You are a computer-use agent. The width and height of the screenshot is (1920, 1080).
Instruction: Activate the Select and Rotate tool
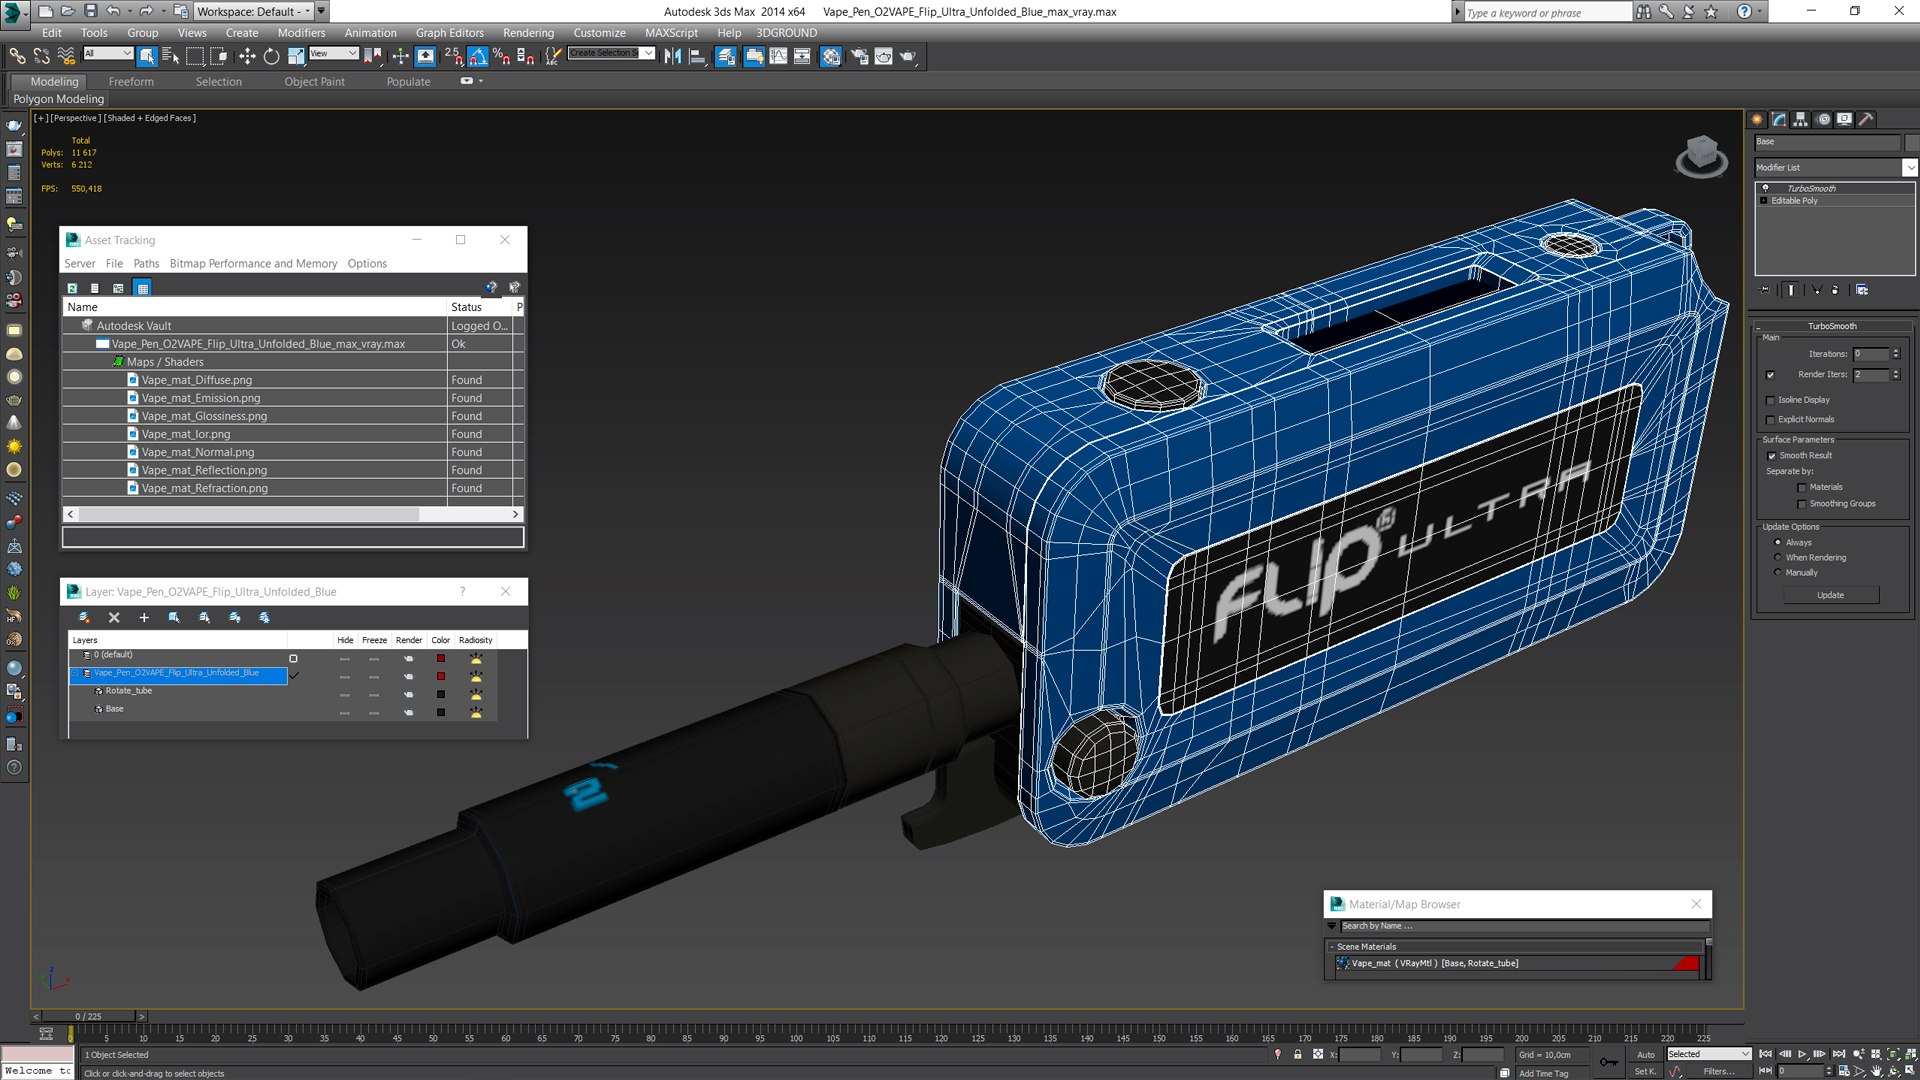tap(271, 57)
